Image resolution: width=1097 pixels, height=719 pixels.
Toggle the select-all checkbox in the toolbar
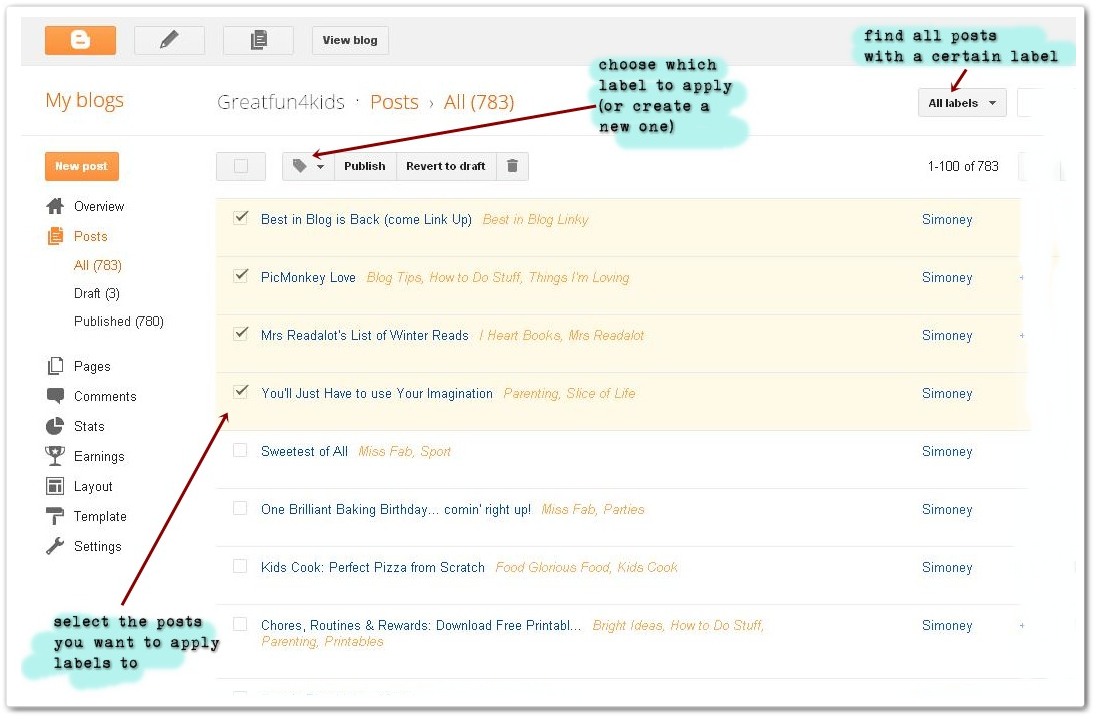[240, 166]
